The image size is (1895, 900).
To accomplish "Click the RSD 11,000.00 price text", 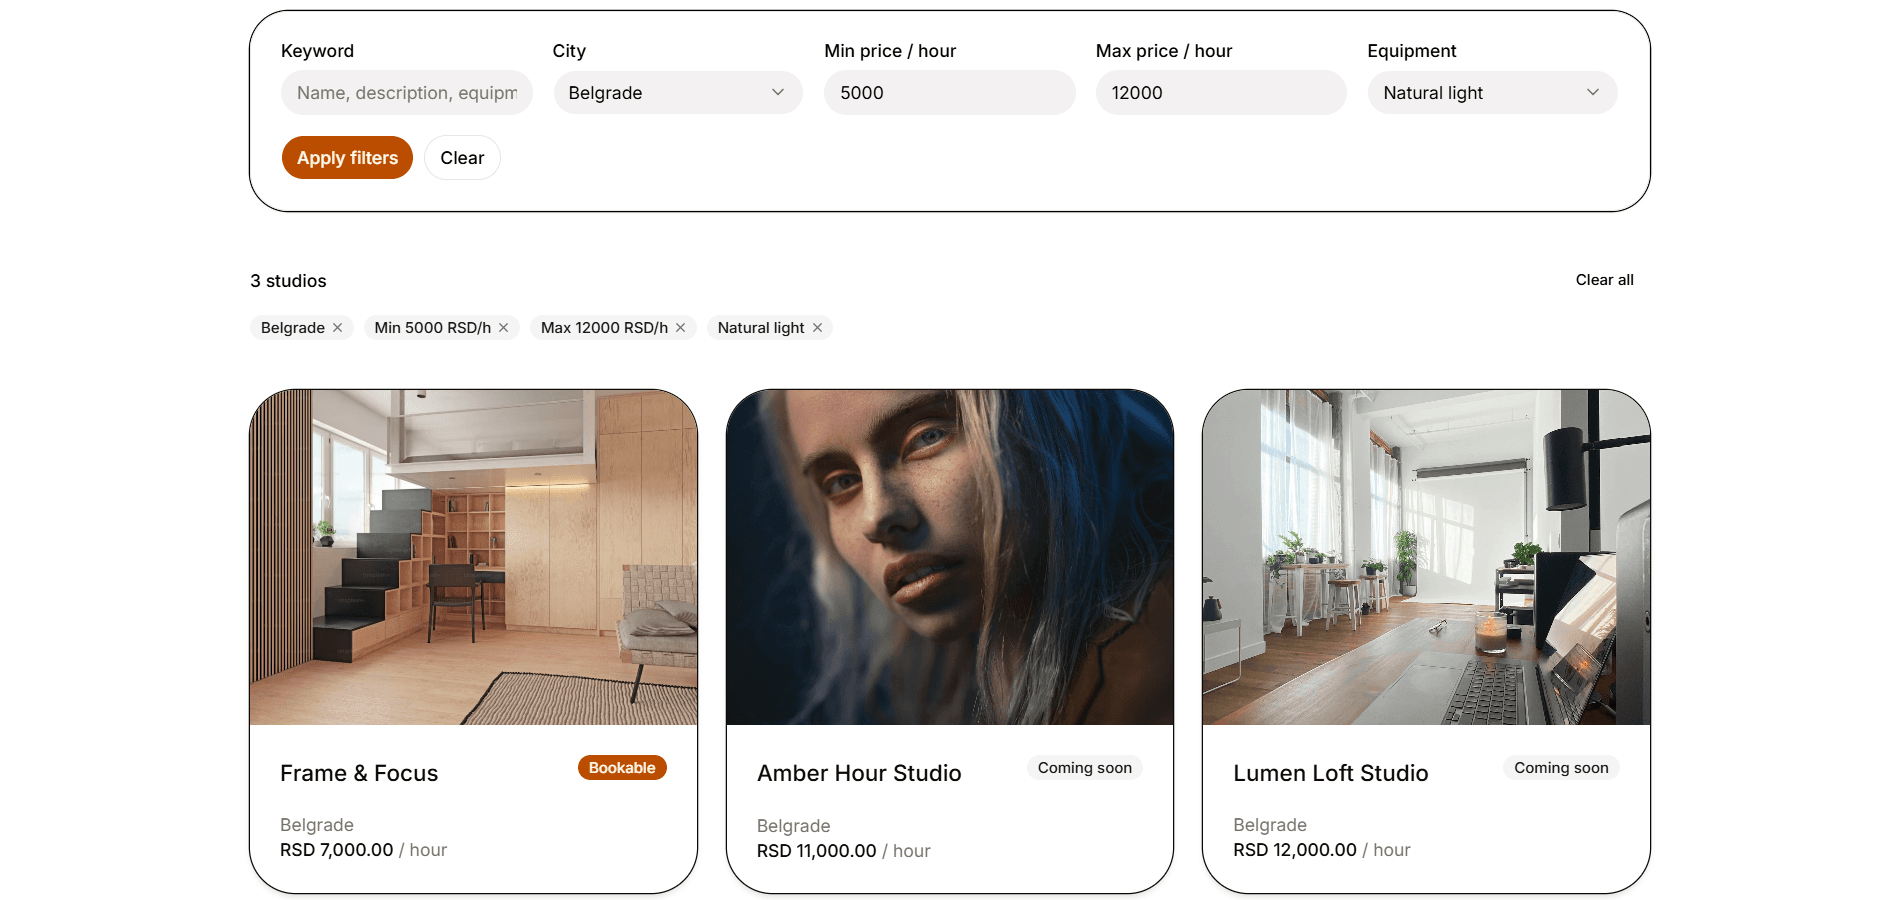I will [x=817, y=851].
